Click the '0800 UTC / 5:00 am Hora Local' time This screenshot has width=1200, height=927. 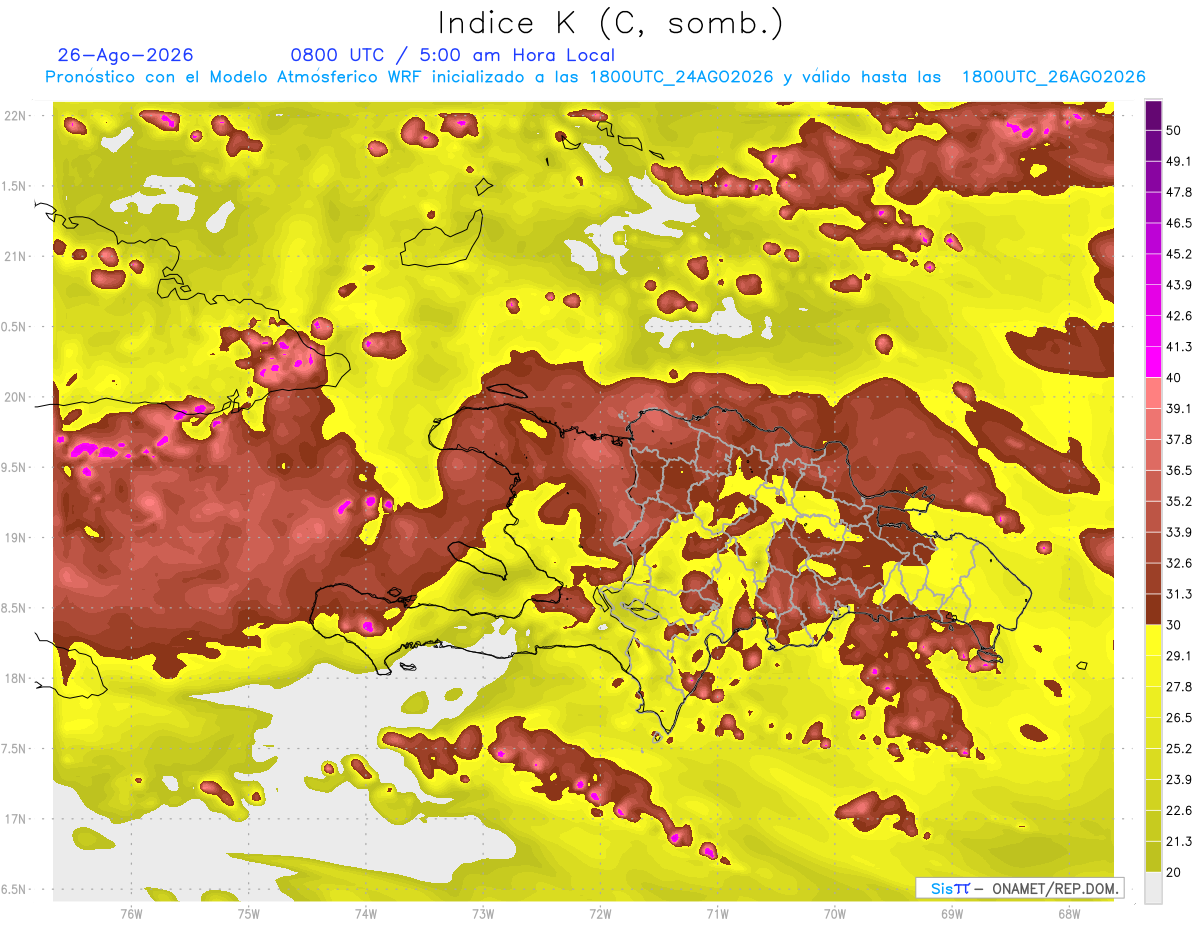453,55
